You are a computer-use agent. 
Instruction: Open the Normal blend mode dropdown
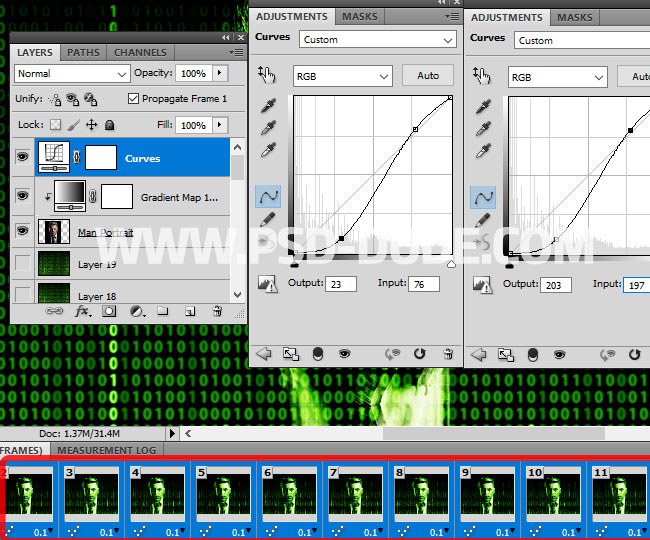(72, 74)
